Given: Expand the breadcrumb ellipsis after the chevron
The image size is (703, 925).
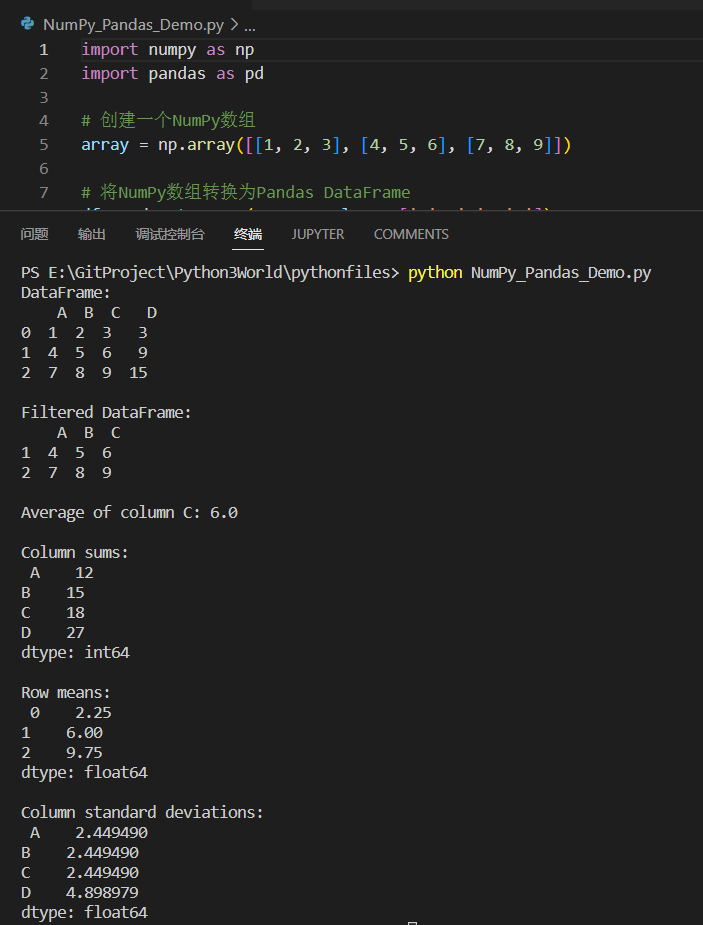Looking at the screenshot, I should 249,25.
